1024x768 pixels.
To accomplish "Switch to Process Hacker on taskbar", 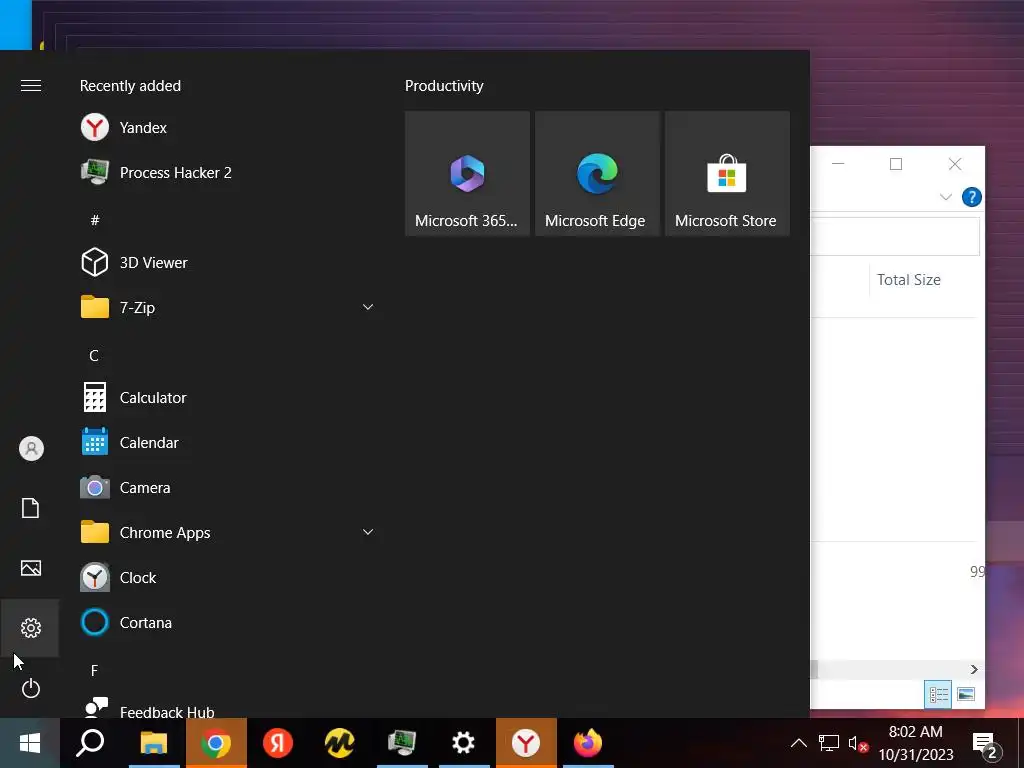I will [x=402, y=743].
